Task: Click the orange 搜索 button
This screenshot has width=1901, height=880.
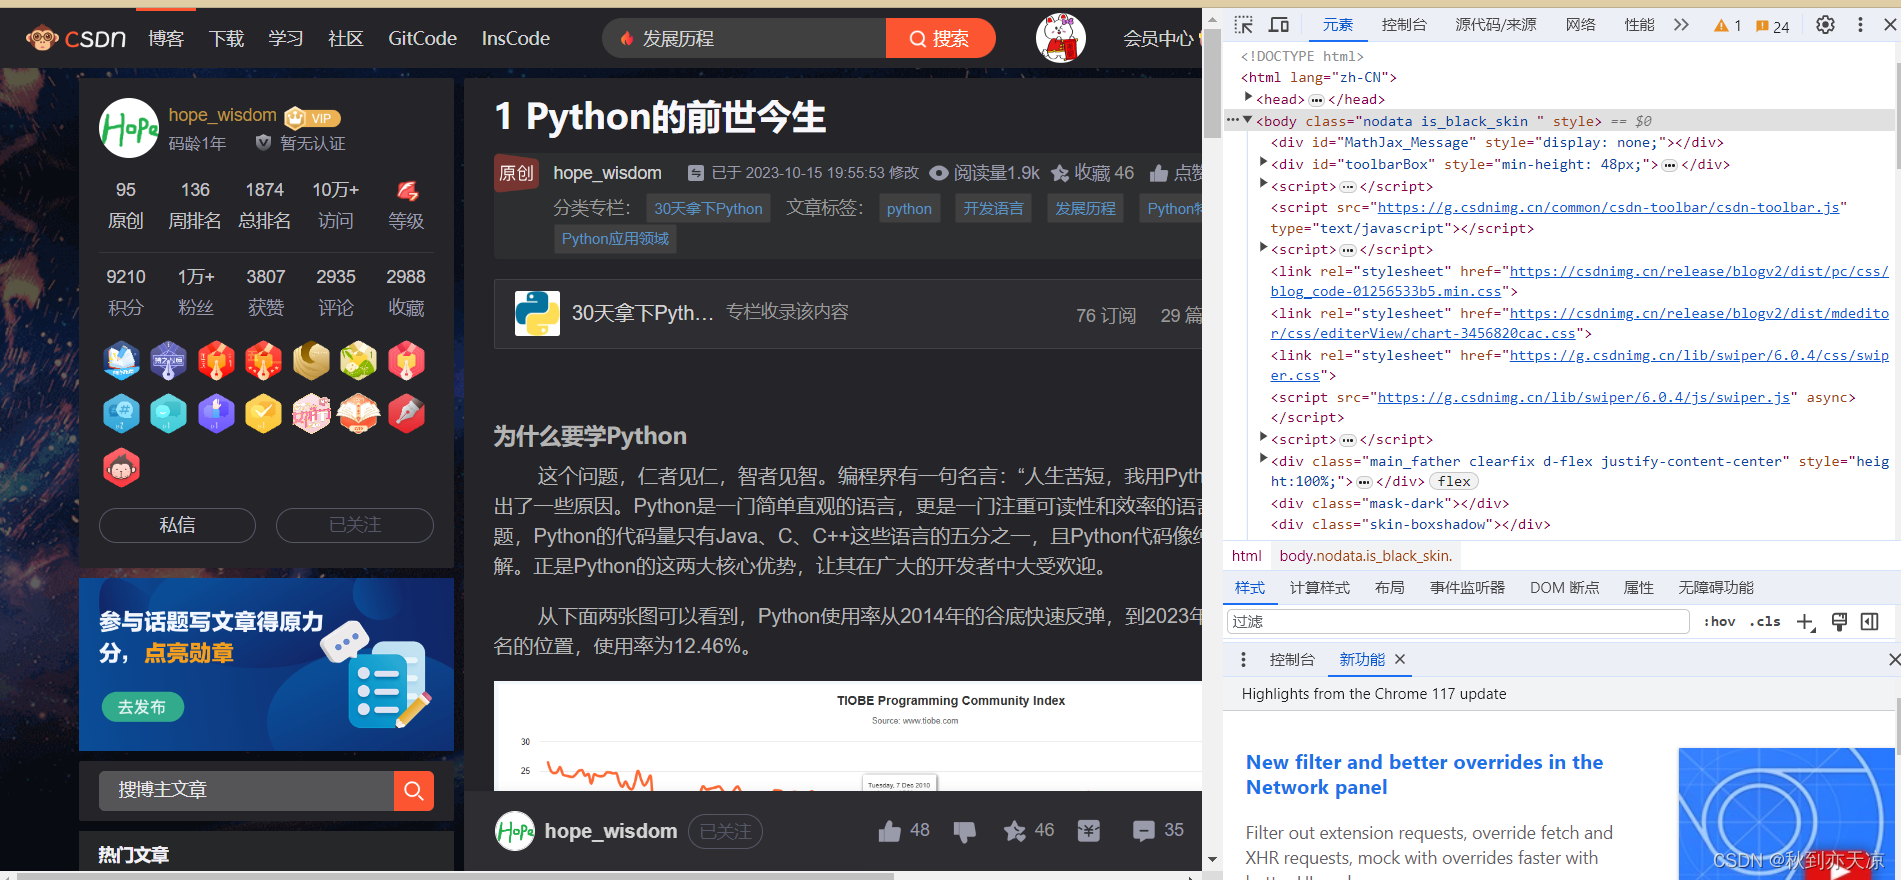Action: click(940, 38)
